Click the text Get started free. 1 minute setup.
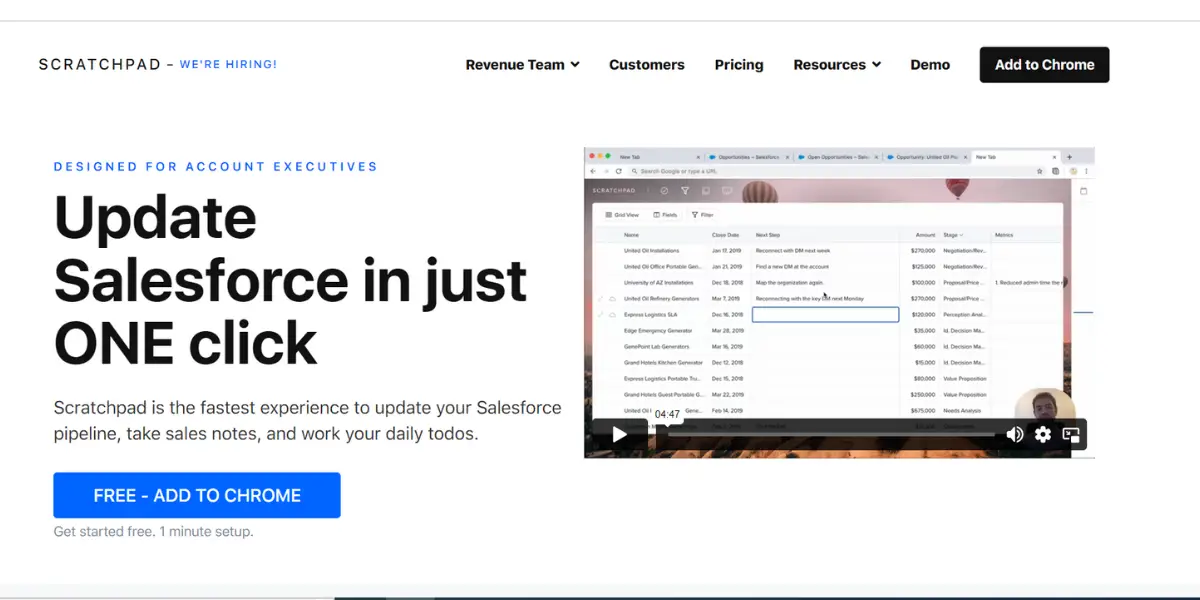The image size is (1200, 600). (153, 532)
